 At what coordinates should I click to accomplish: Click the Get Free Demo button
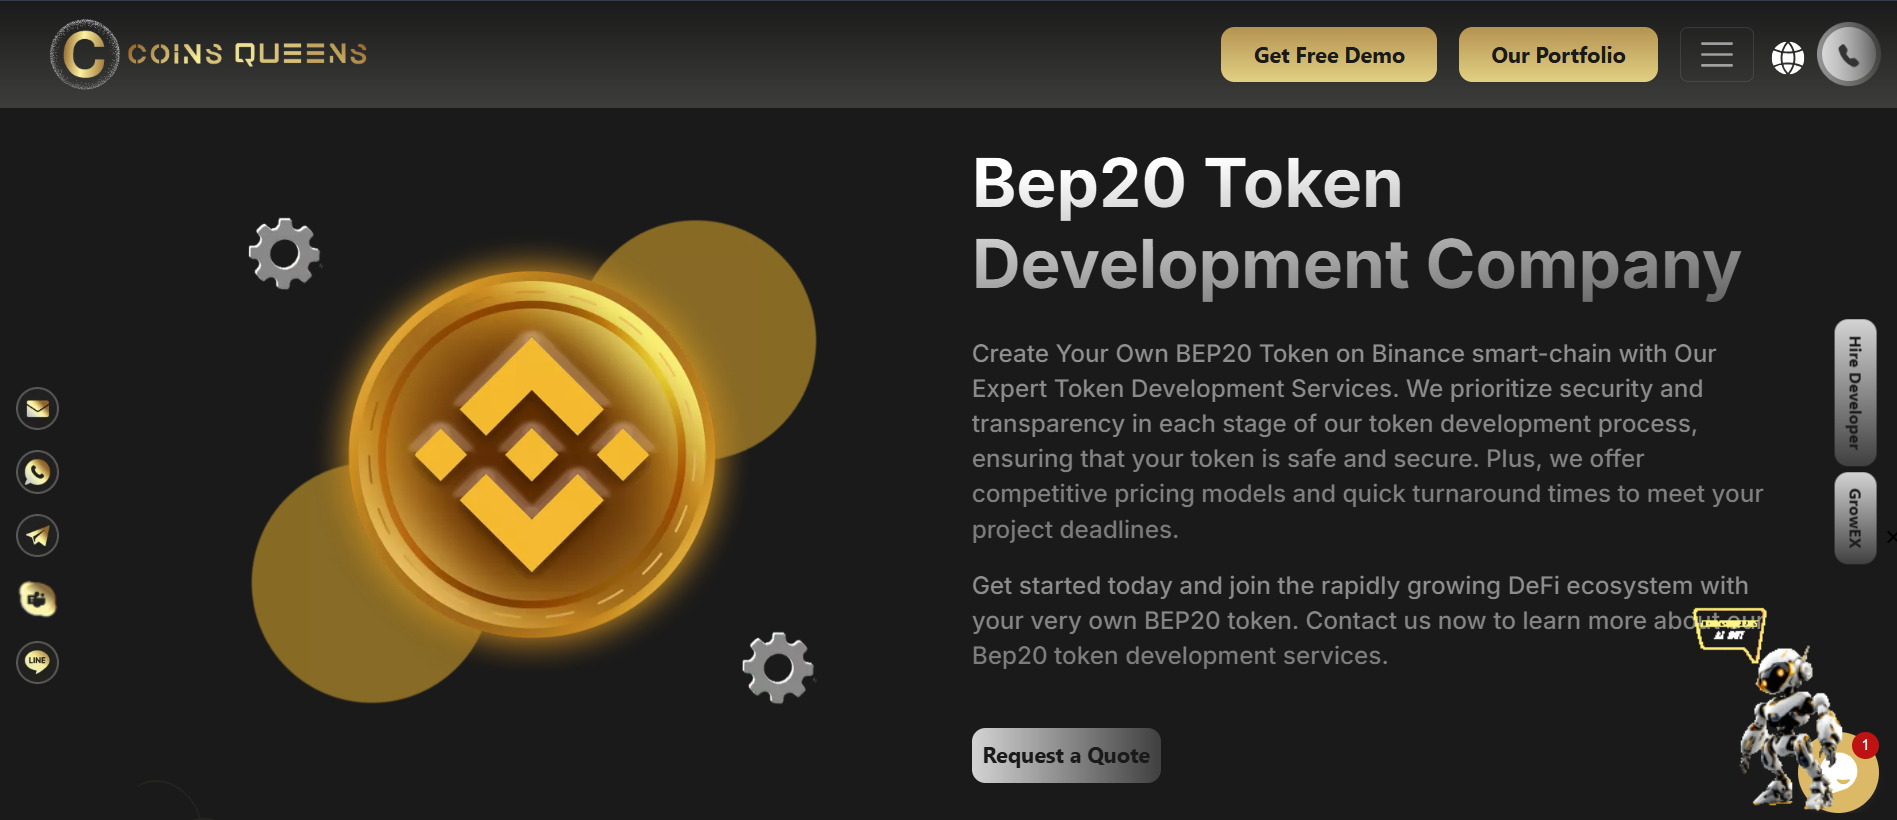click(1328, 55)
